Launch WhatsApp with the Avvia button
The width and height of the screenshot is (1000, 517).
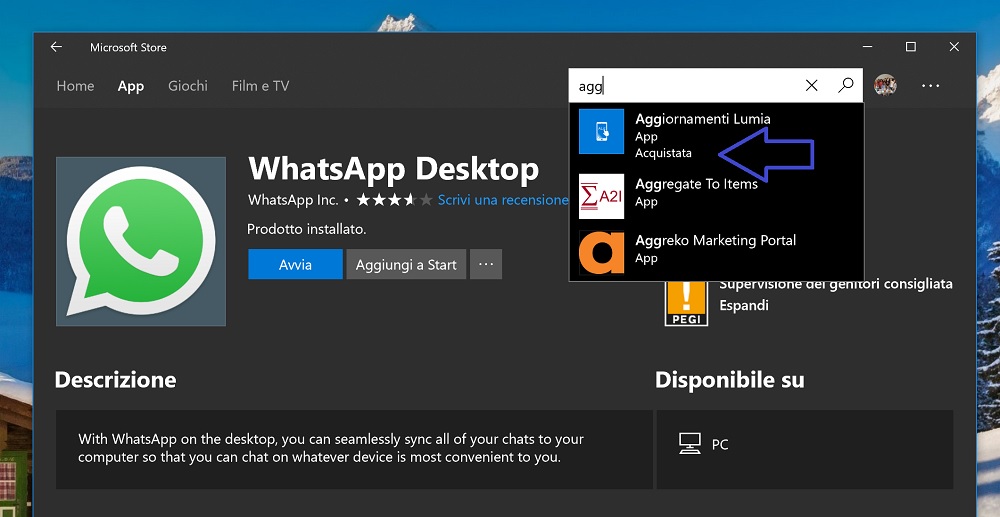click(x=295, y=265)
